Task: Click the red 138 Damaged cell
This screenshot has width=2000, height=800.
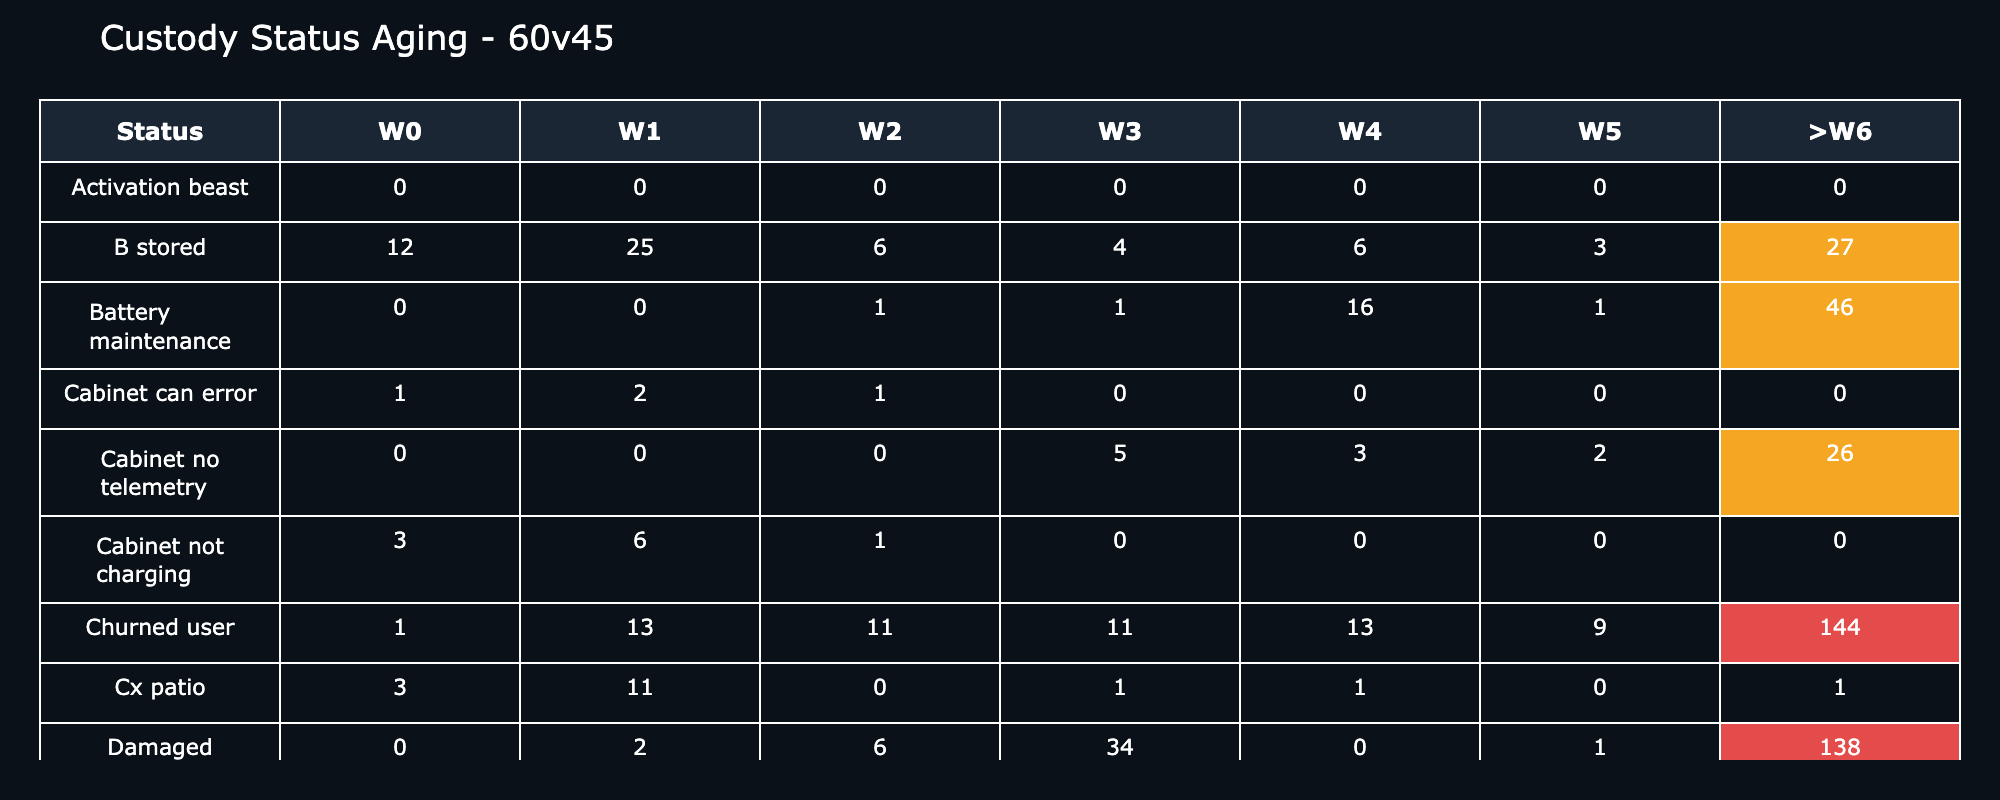Action: tap(1840, 742)
